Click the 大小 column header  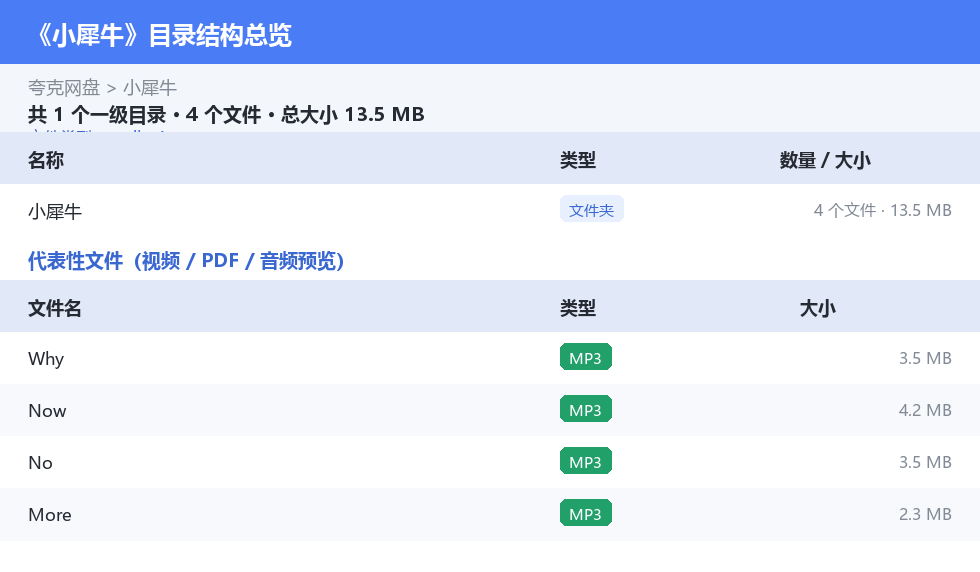pyautogui.click(x=818, y=308)
